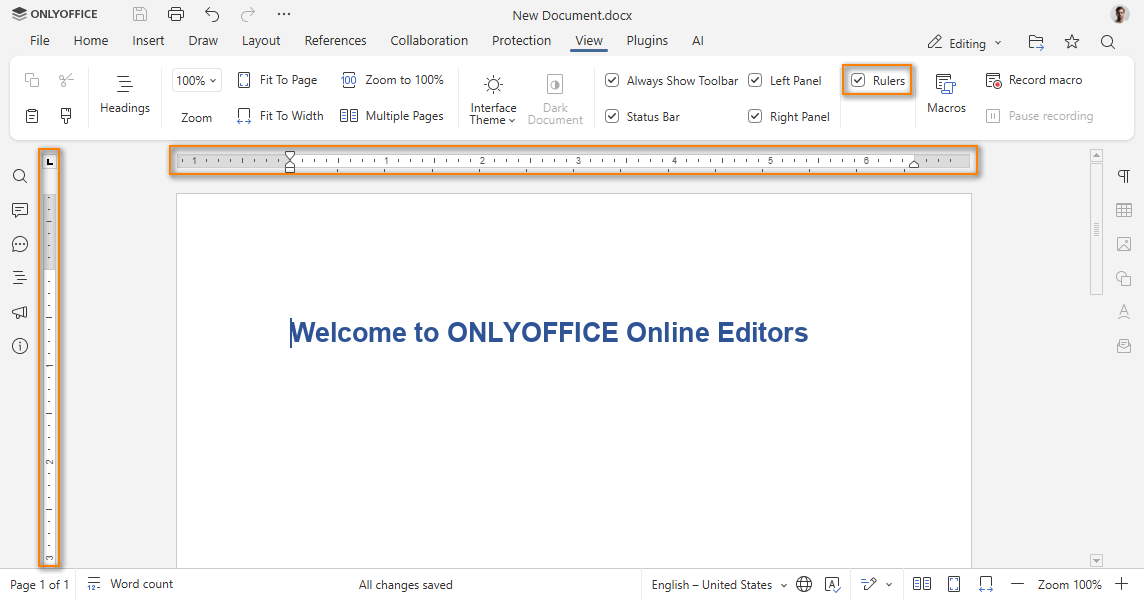Open Mail merge icon in right sidebar
This screenshot has width=1144, height=600.
[1124, 346]
